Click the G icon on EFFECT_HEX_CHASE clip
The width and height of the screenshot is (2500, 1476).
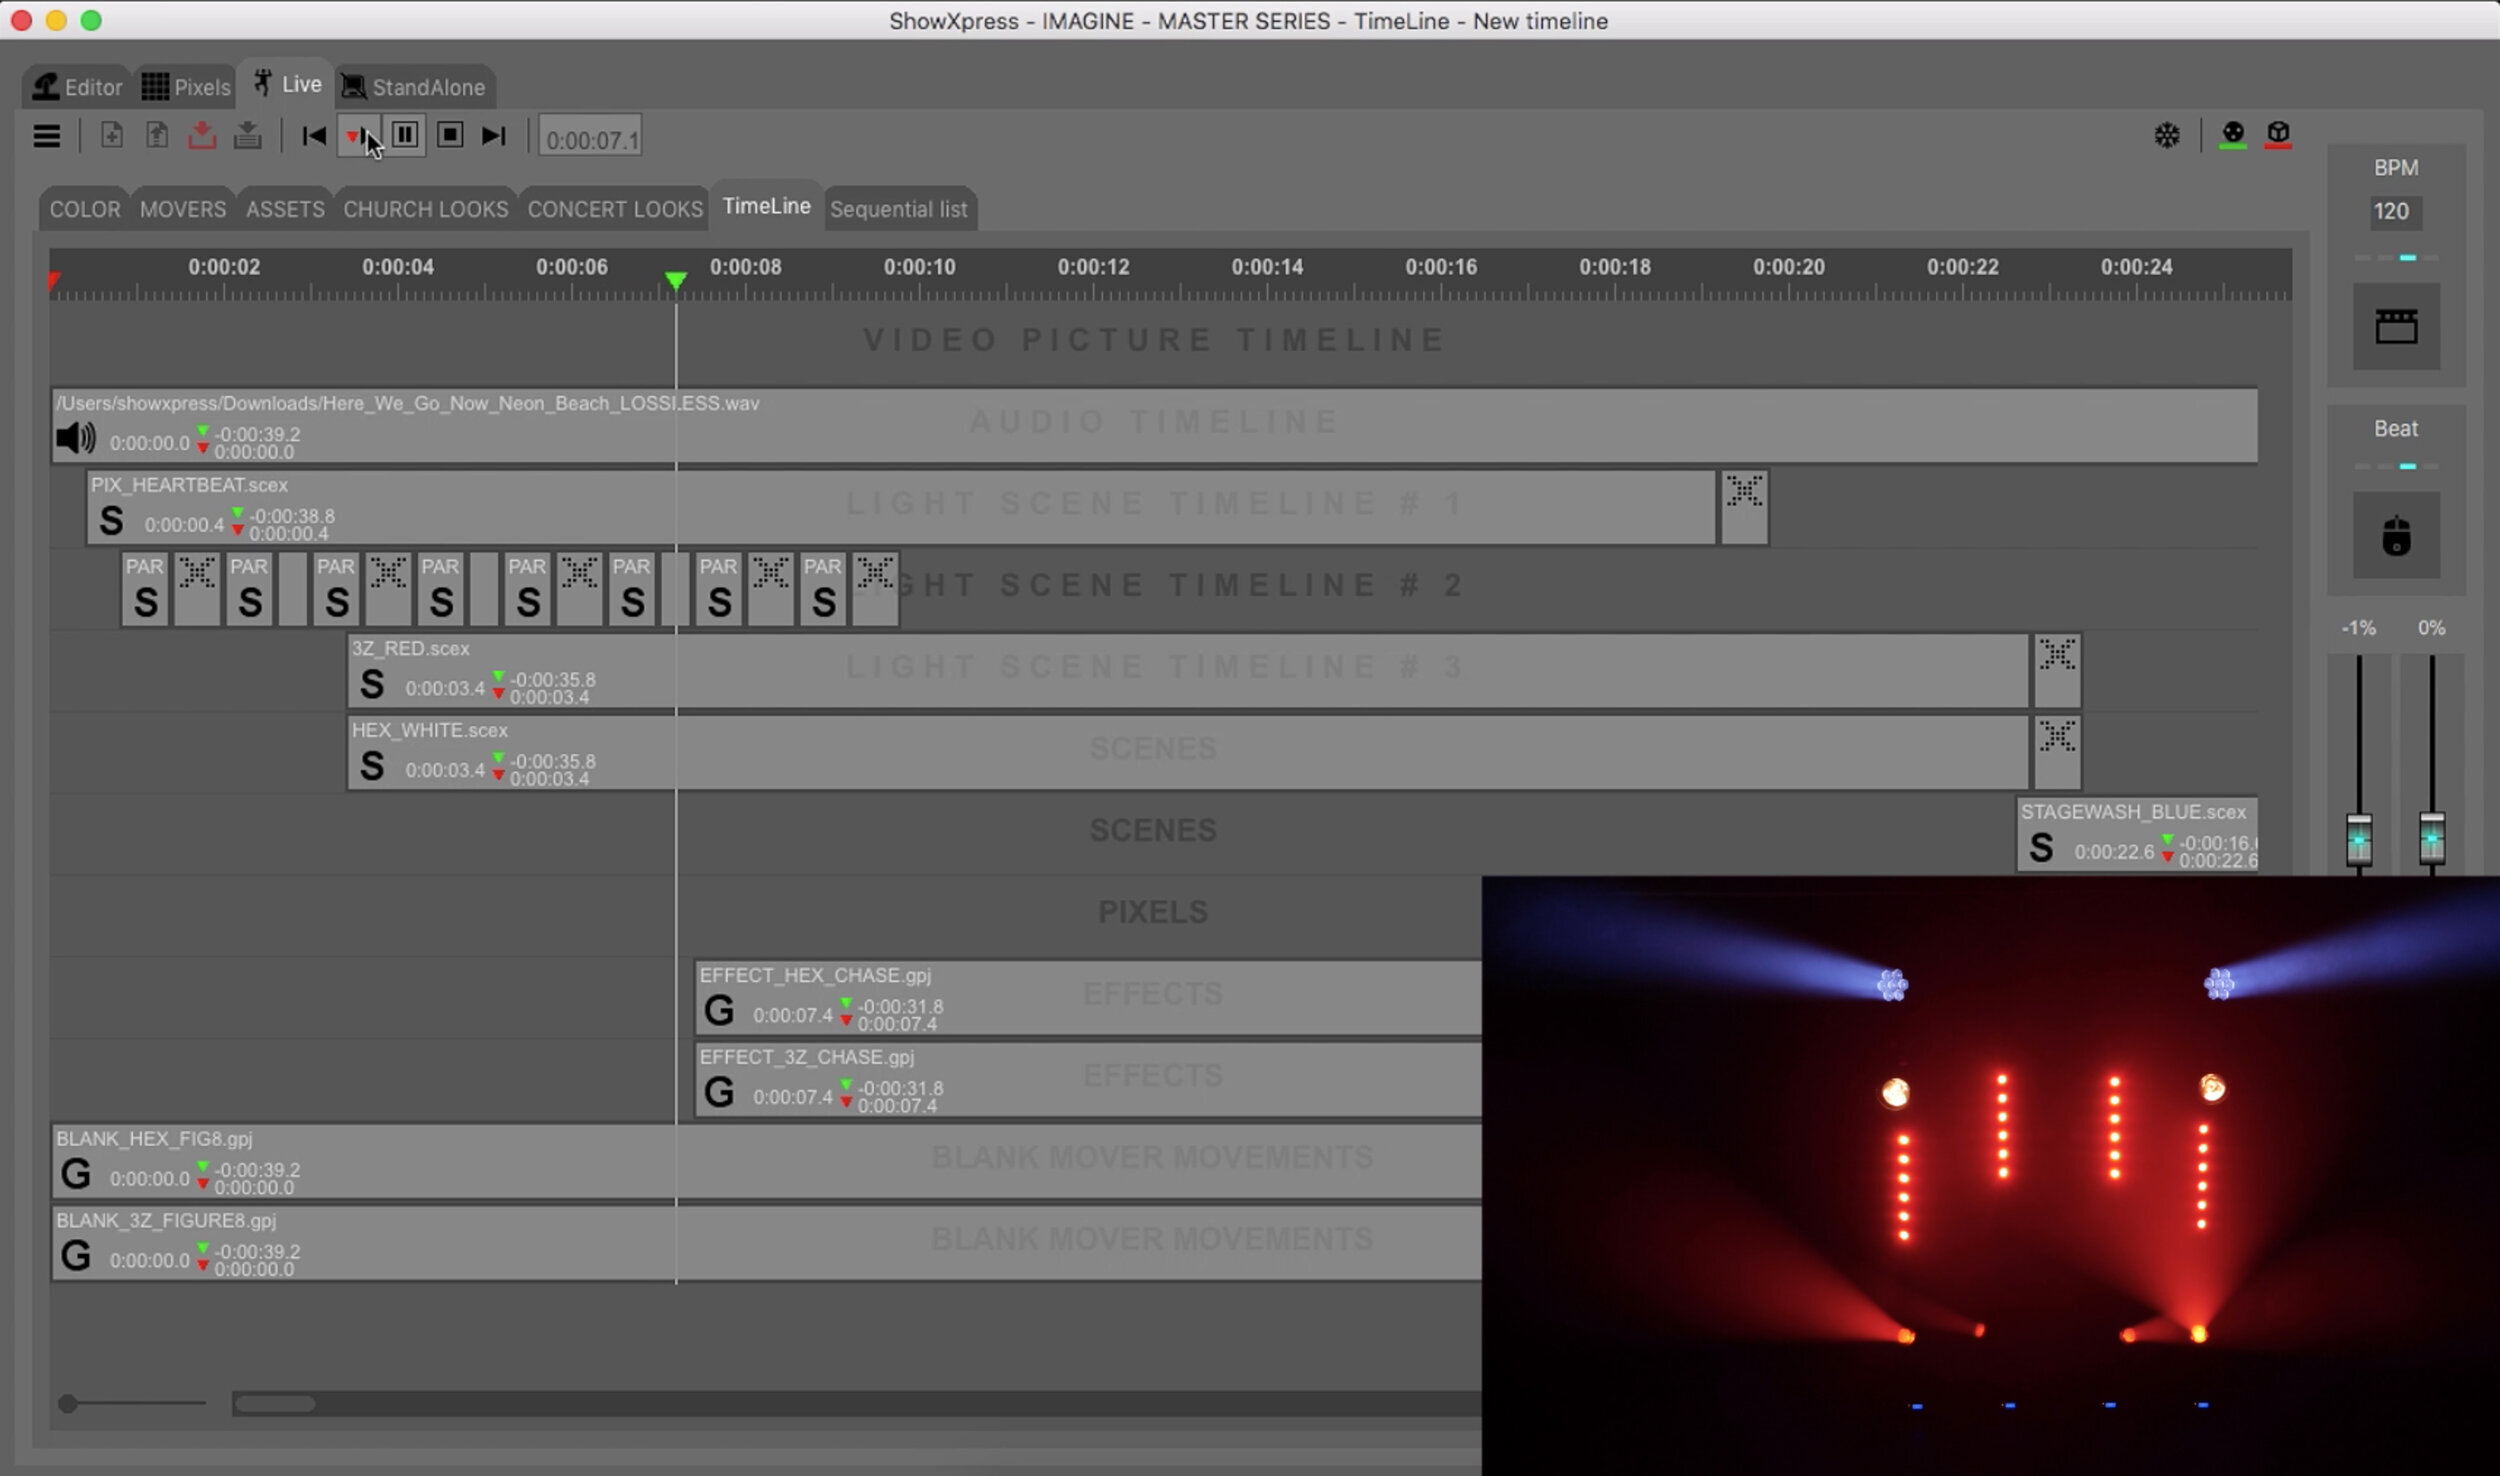[719, 1011]
